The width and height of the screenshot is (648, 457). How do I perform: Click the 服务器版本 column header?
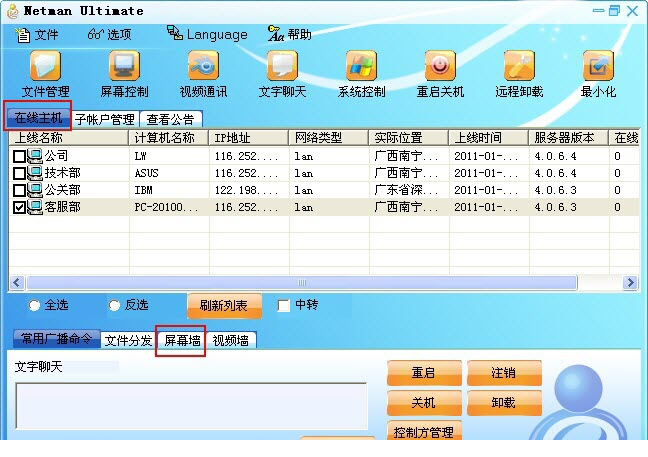click(569, 138)
